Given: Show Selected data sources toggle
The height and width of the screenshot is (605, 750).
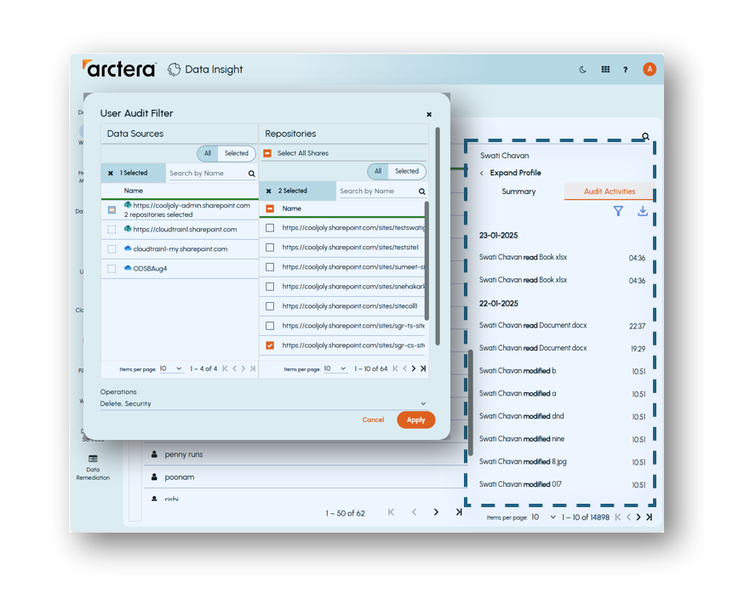Looking at the screenshot, I should coord(236,154).
